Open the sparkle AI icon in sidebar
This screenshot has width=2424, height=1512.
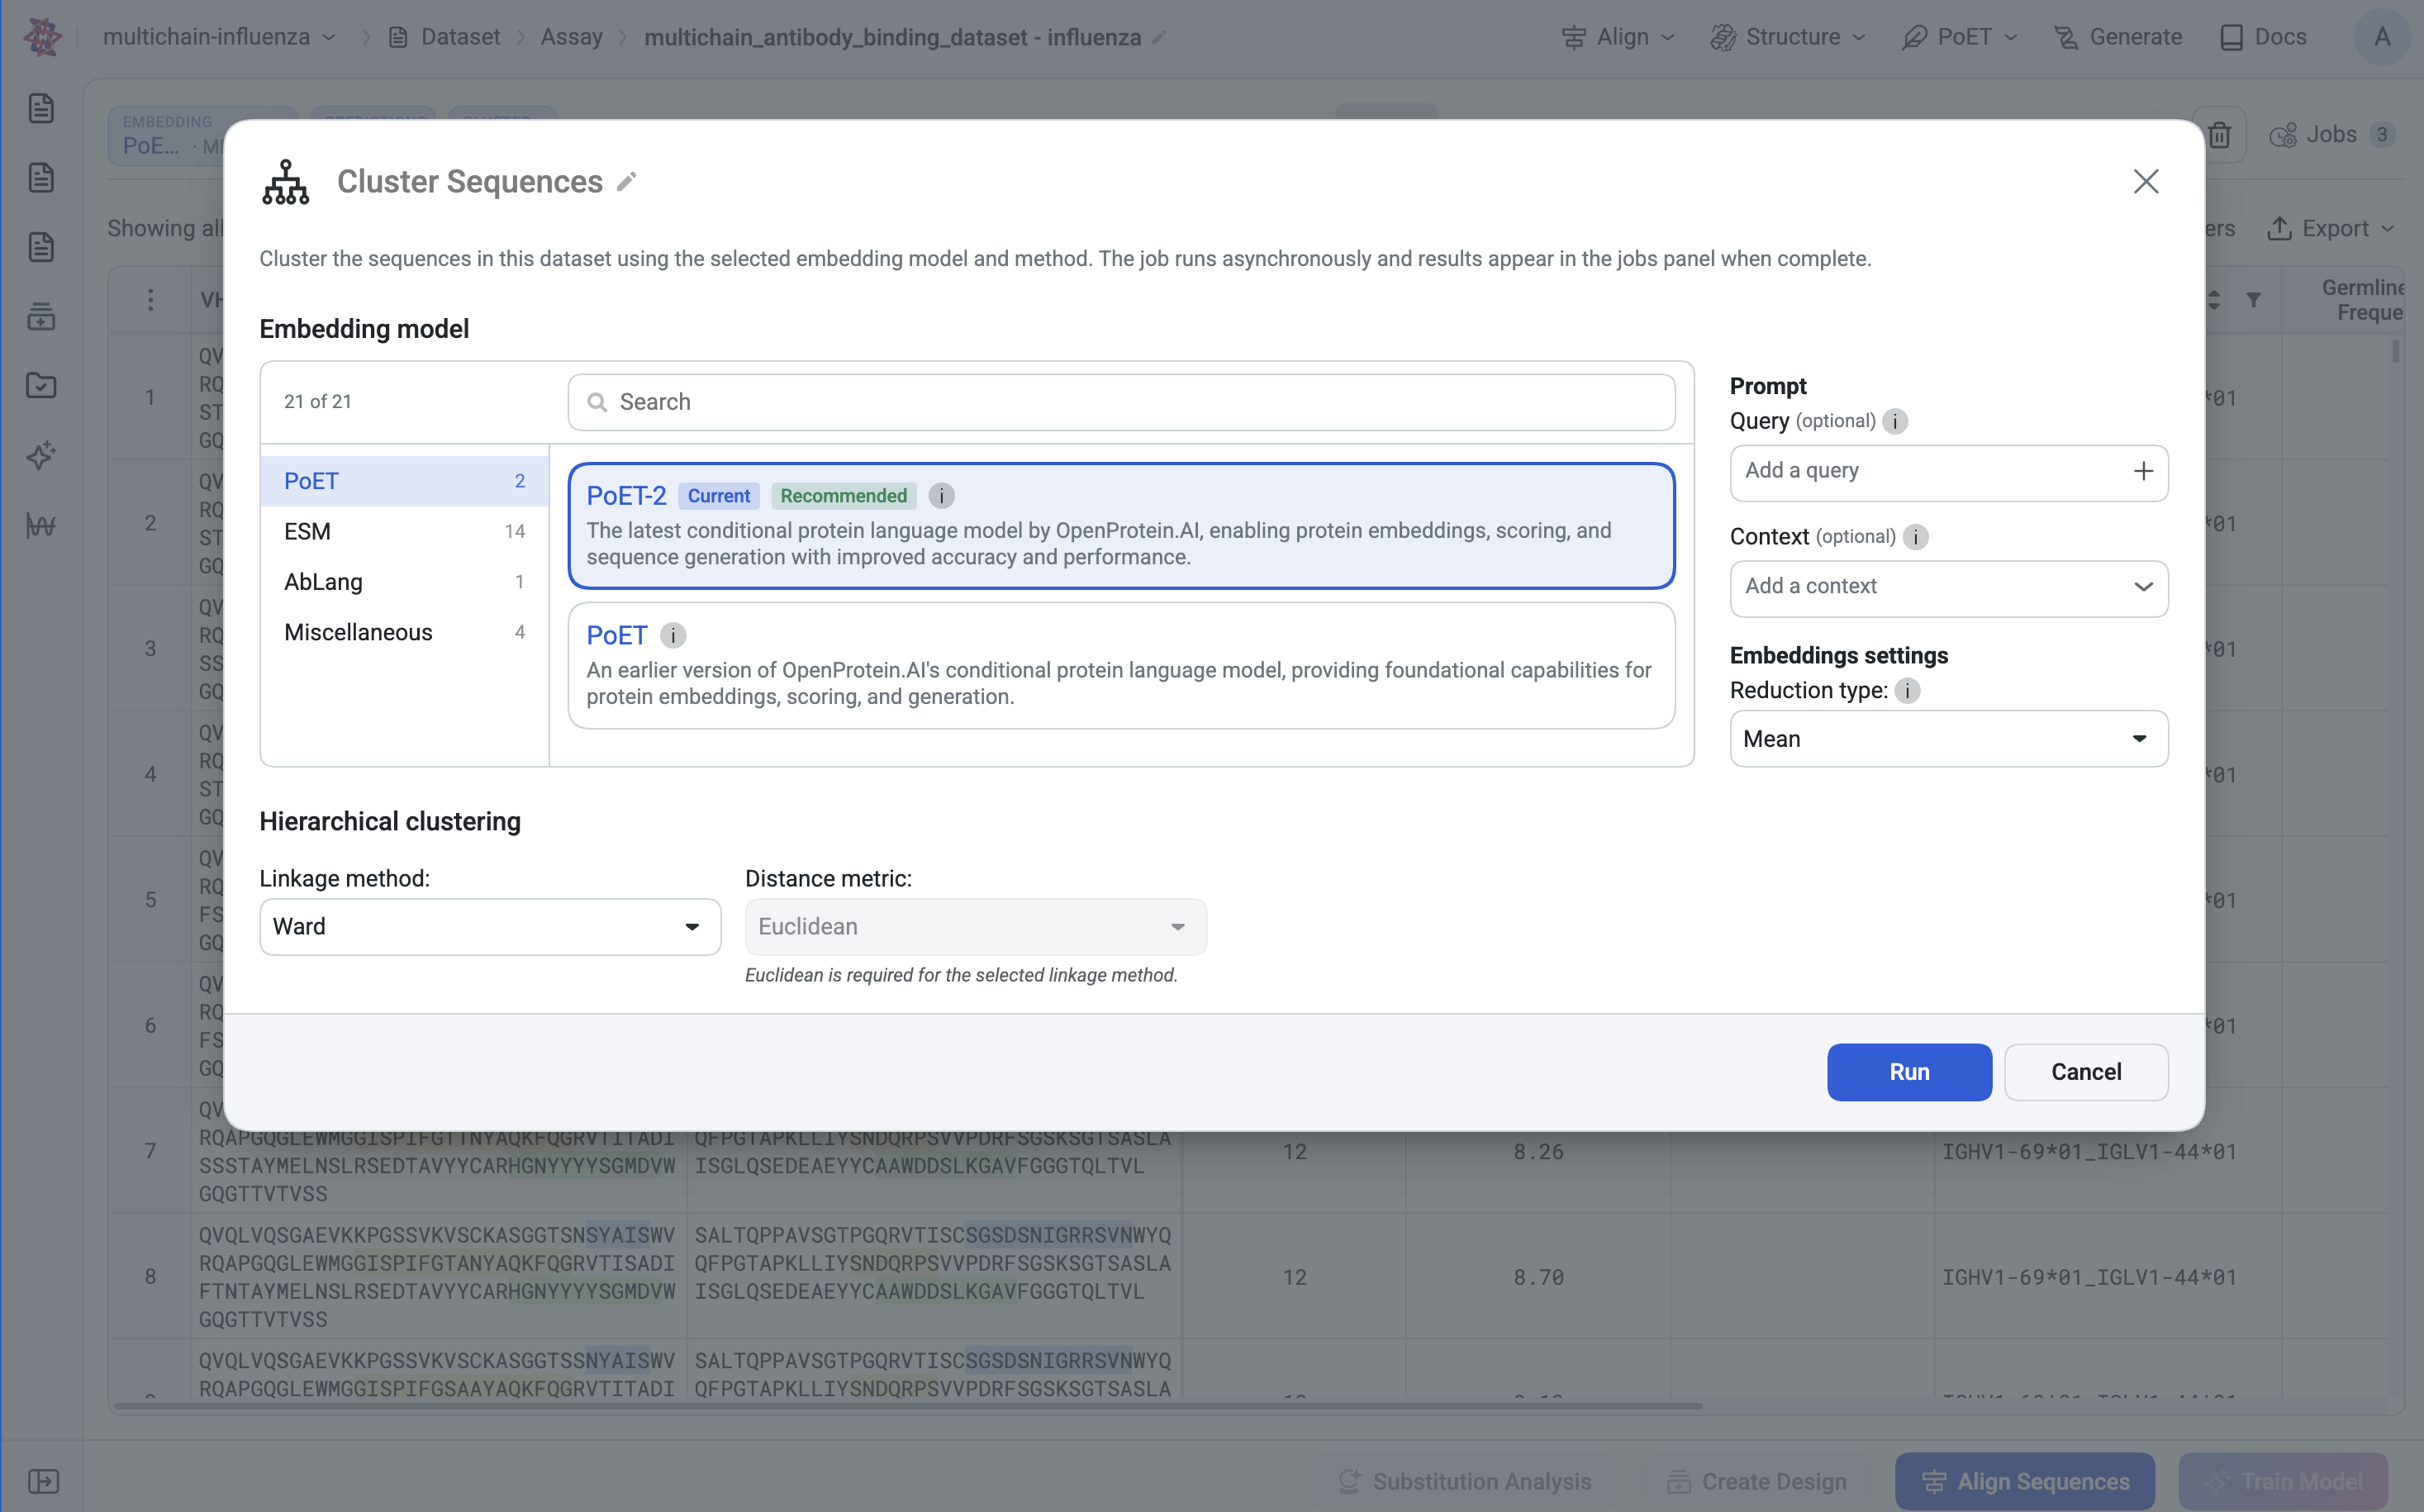tap(41, 456)
